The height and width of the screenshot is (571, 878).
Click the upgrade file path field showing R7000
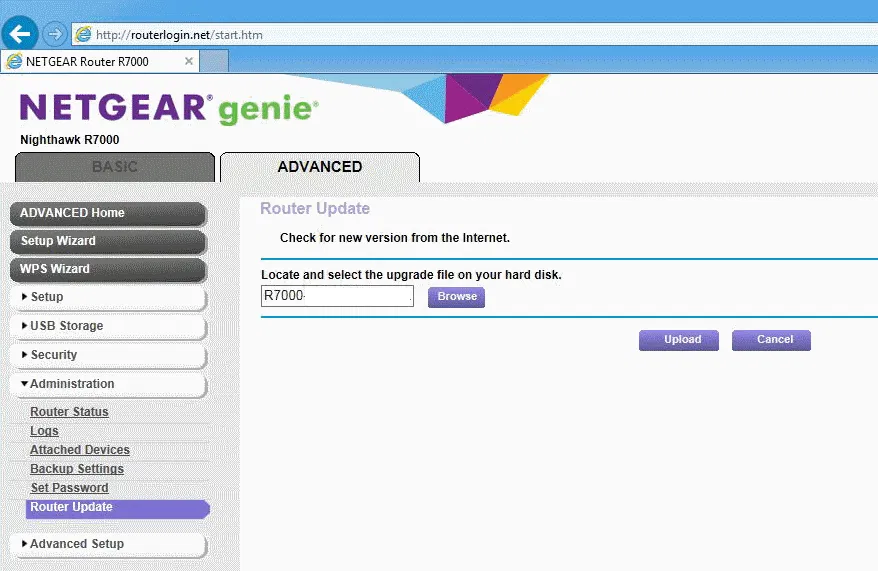[x=337, y=296]
